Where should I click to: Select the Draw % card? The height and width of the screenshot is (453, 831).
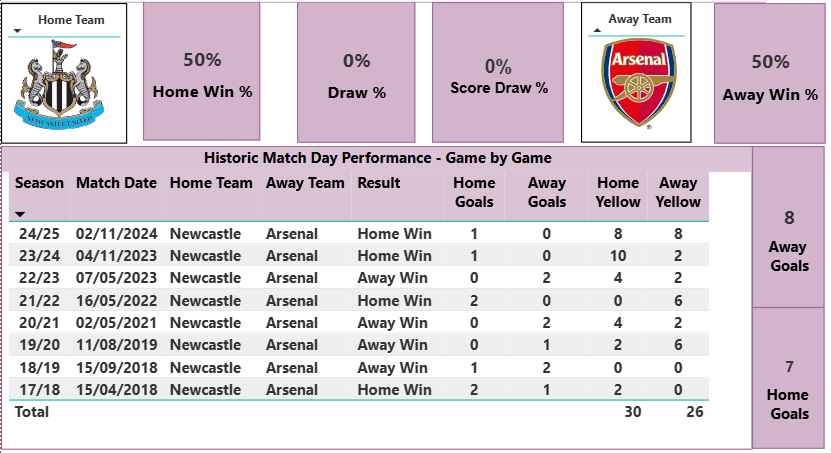356,75
